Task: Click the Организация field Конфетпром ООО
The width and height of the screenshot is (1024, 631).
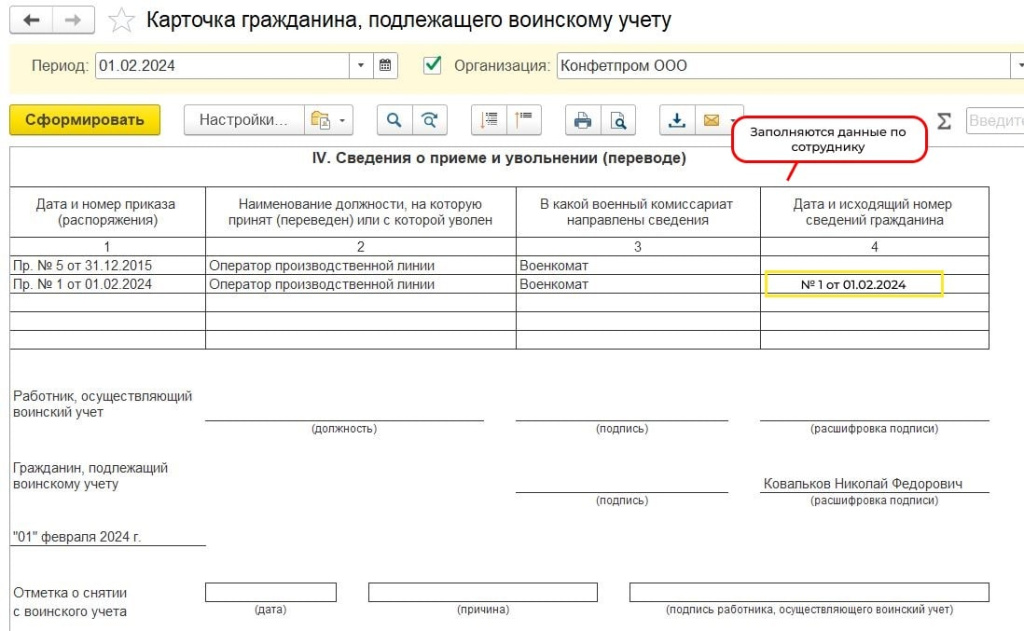Action: coord(782,66)
